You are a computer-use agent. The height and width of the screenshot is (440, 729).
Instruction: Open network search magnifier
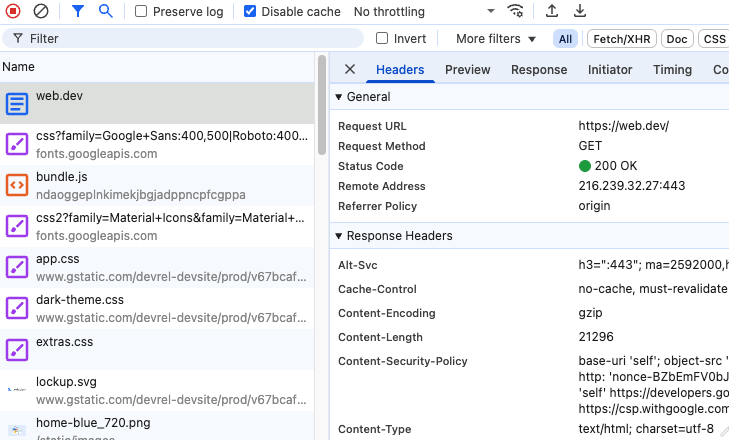pyautogui.click(x=105, y=12)
